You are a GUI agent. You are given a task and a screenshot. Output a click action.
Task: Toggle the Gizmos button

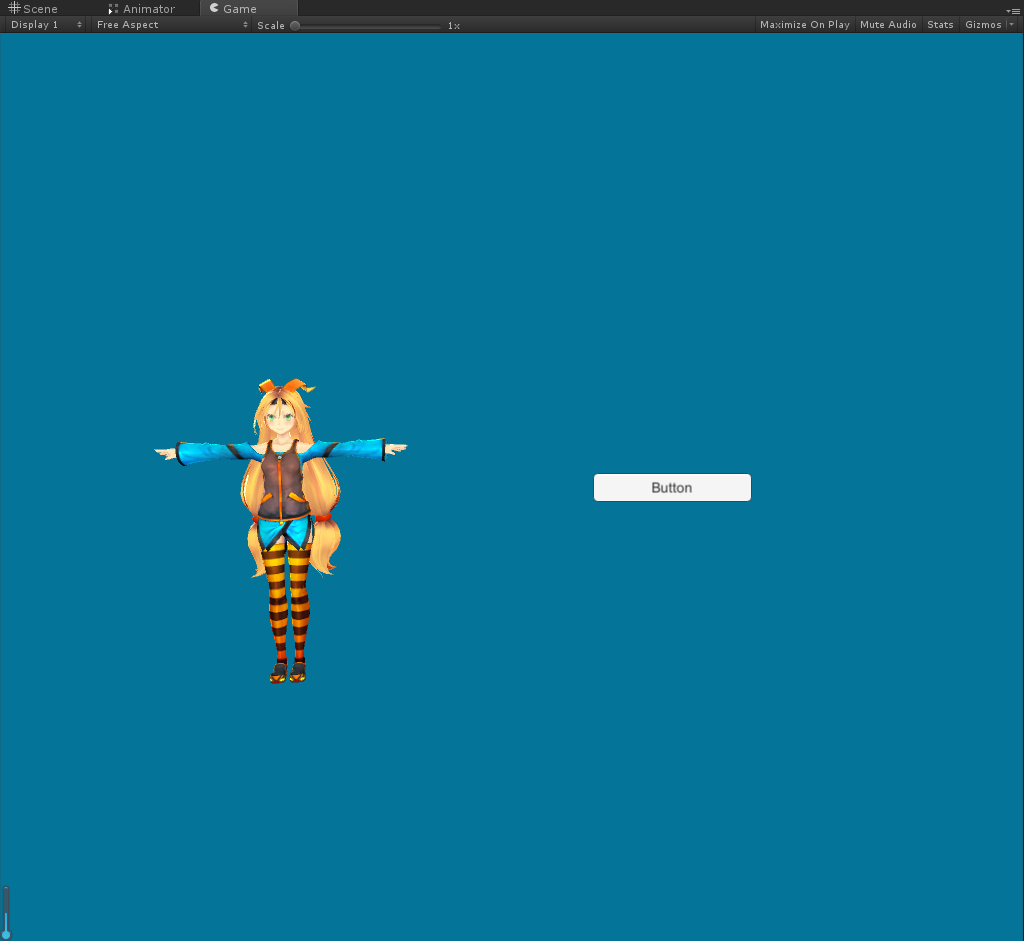(x=982, y=25)
